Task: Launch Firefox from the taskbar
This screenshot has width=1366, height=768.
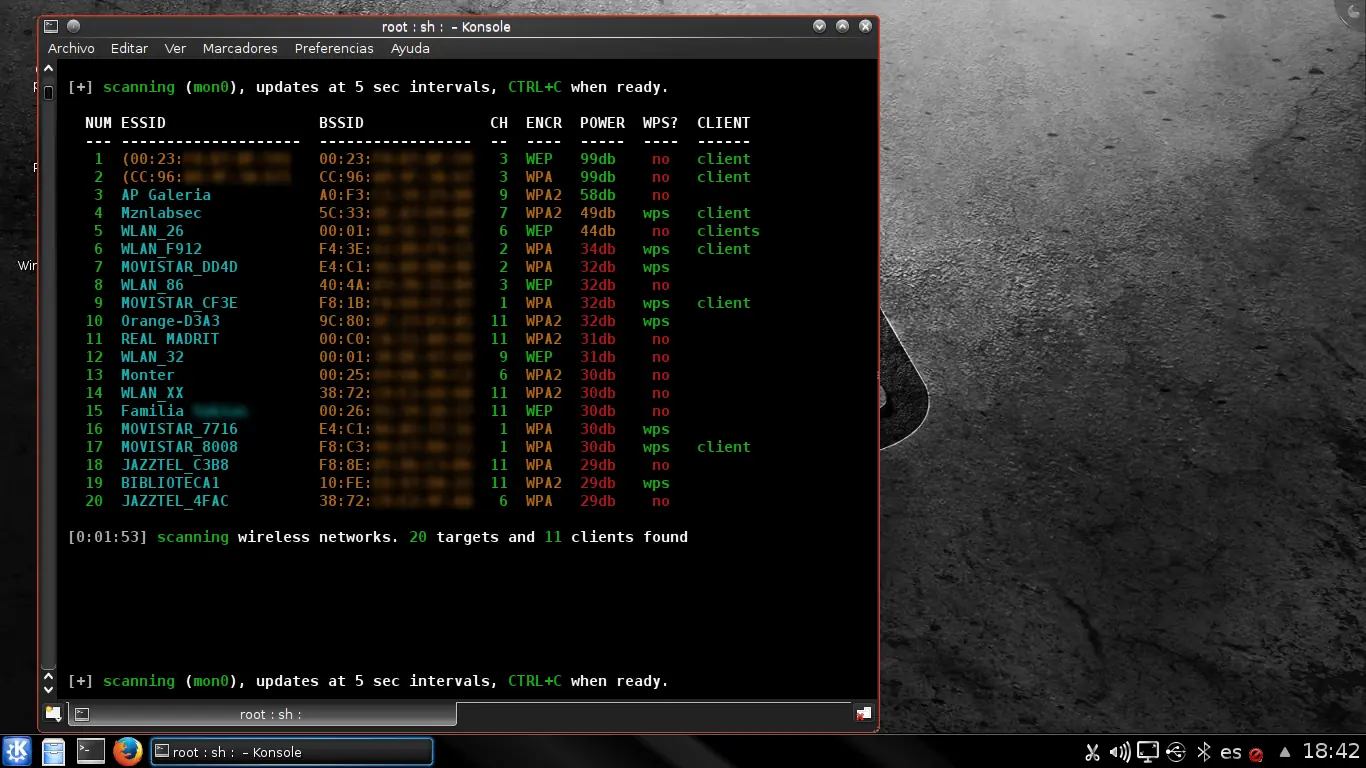Action: [x=127, y=751]
